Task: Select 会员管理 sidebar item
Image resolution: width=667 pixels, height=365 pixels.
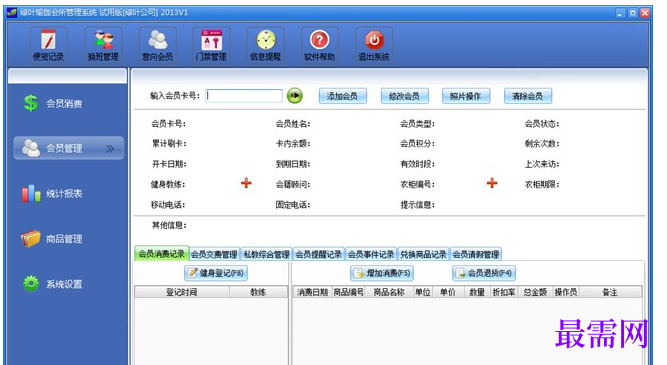Action: point(68,148)
